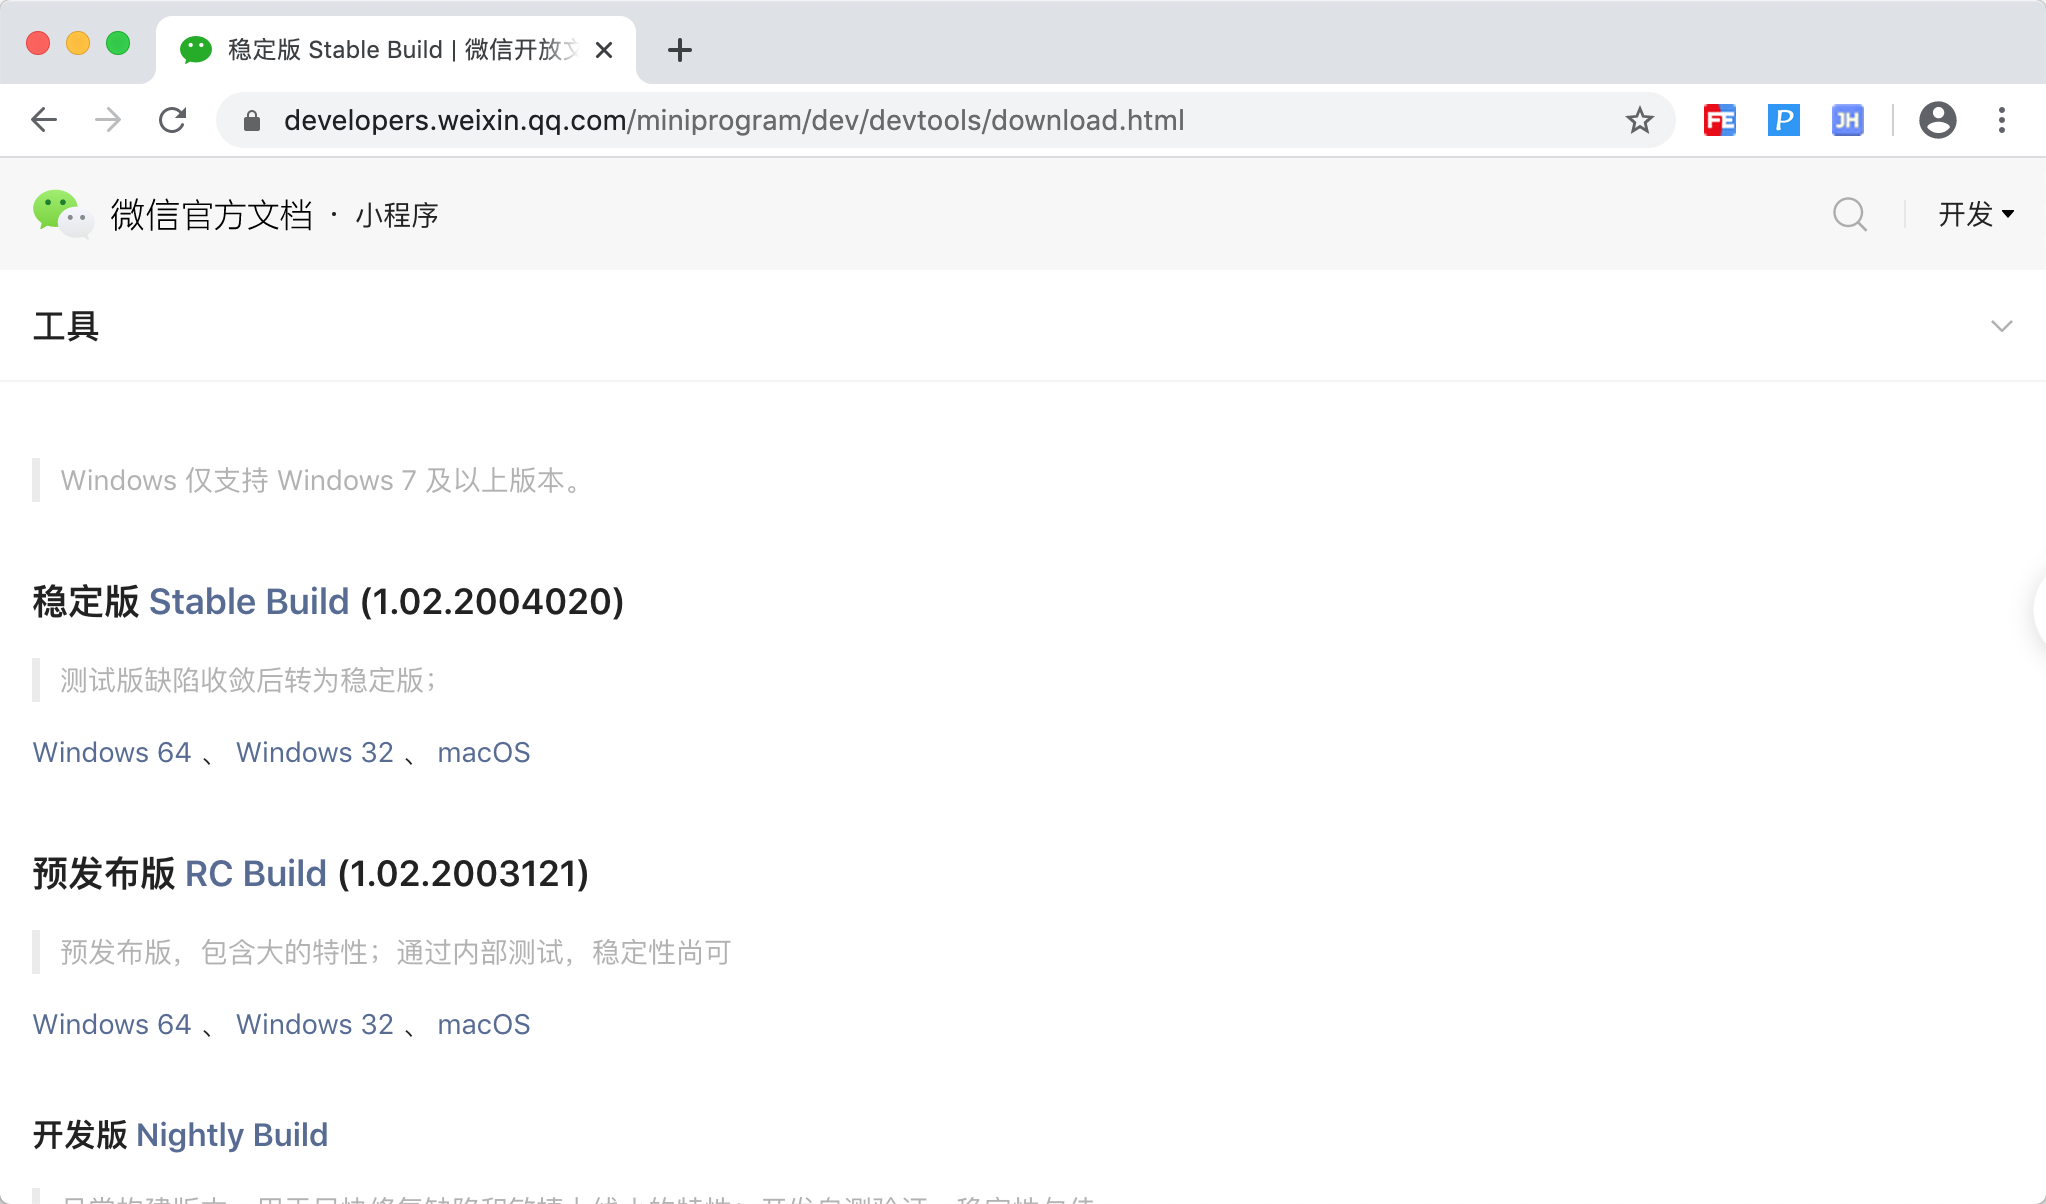The height and width of the screenshot is (1204, 2046).
Task: Close the Stable Build tab
Action: pyautogui.click(x=604, y=50)
